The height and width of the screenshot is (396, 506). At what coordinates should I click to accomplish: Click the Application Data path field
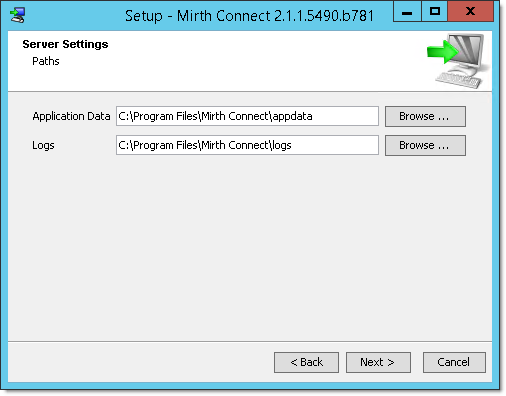247,116
